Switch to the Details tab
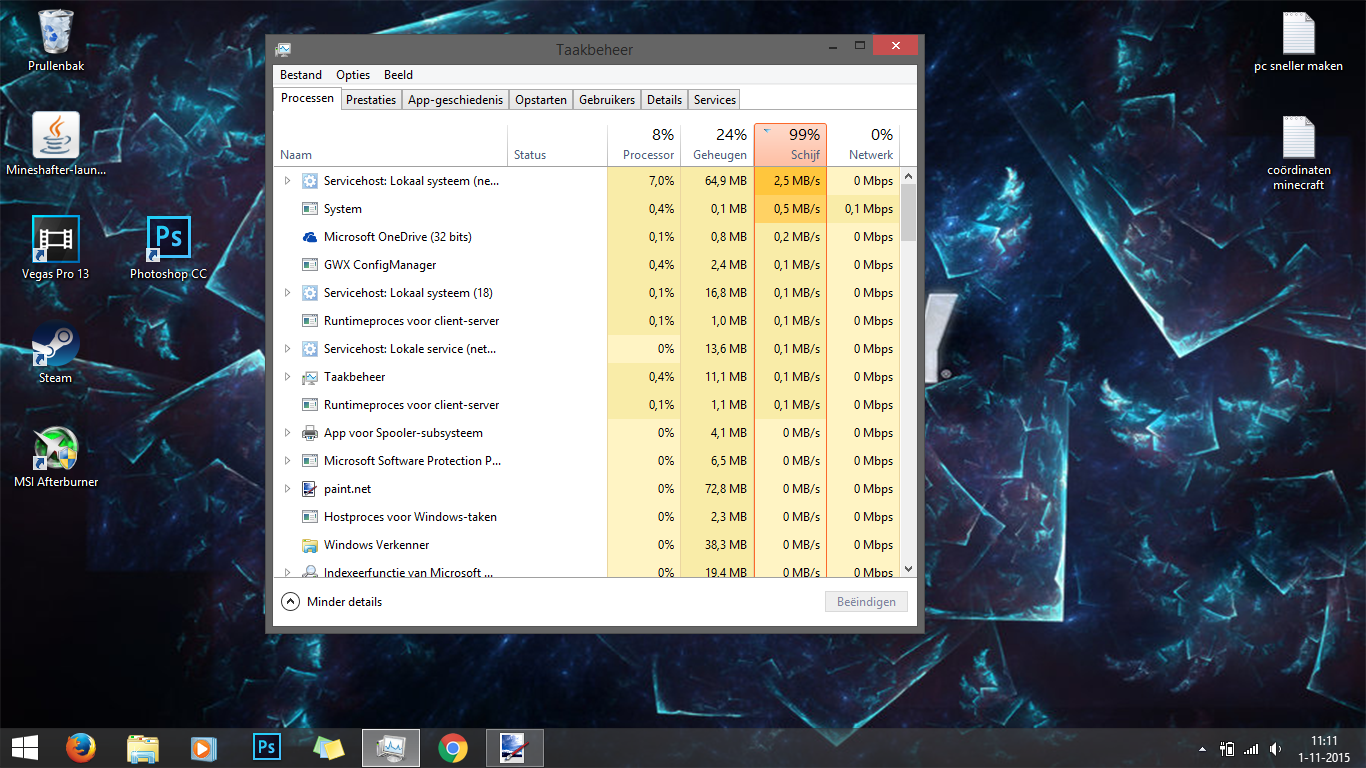The height and width of the screenshot is (768, 1366). coord(664,100)
